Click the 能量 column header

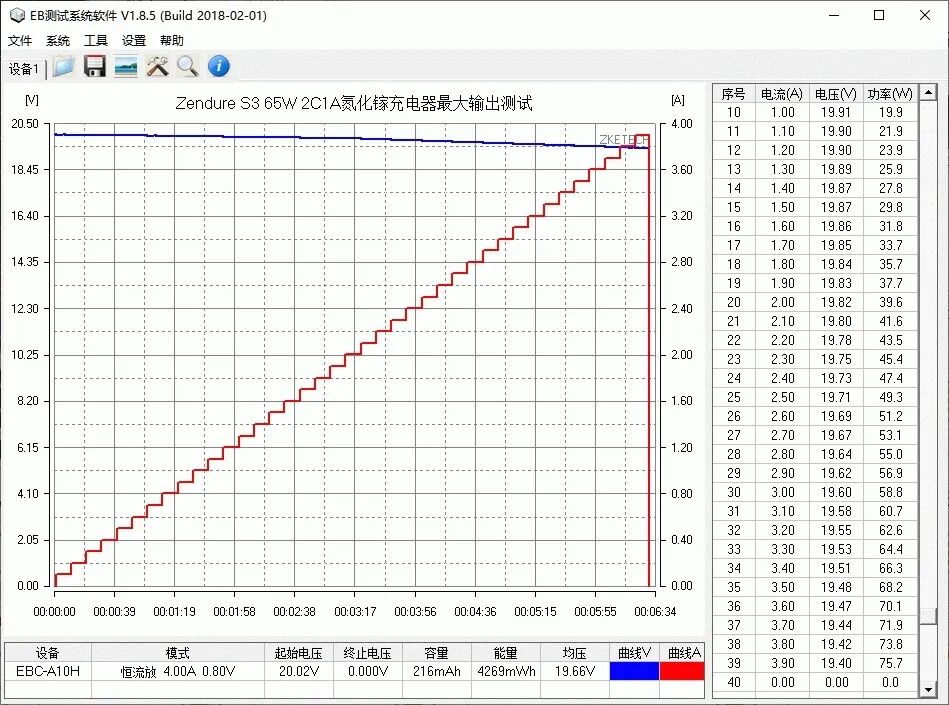[505, 652]
